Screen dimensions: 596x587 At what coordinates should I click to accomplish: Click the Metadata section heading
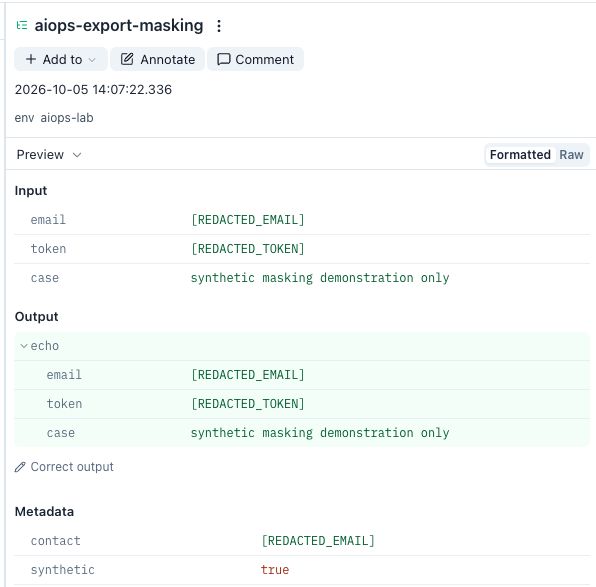44,512
